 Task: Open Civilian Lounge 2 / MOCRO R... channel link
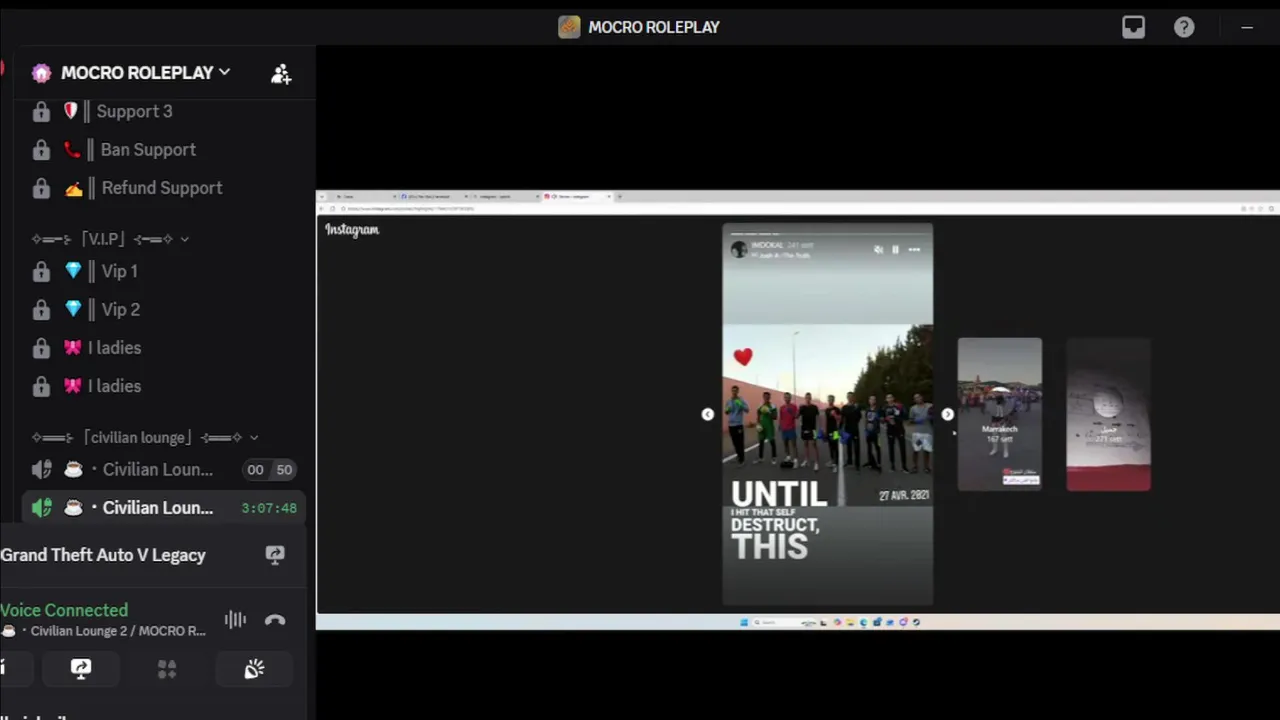[104, 631]
